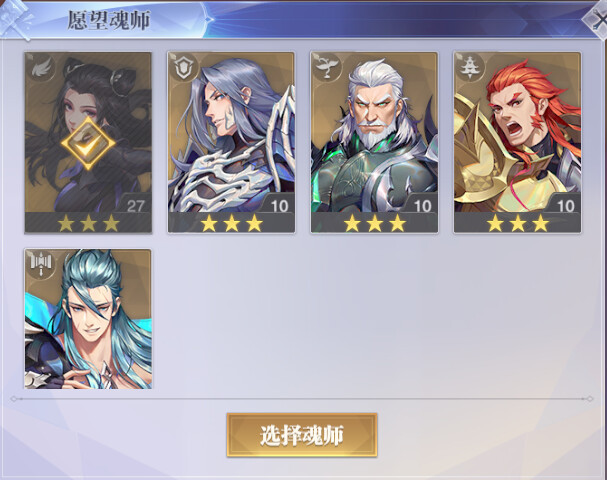Select the purple-haired armored soul master card

[x=231, y=142]
